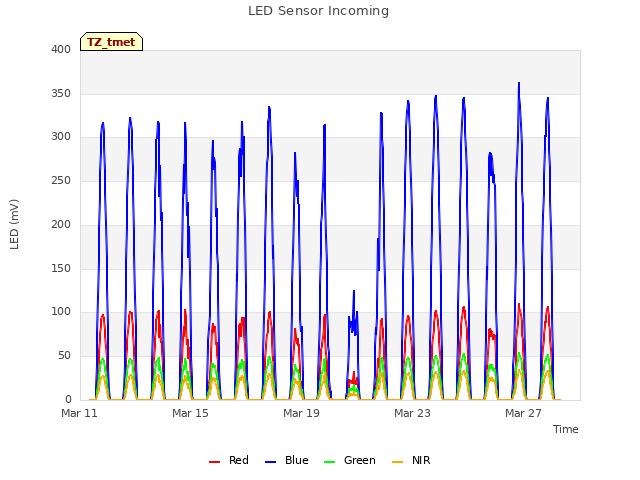
Task: Click the chart title LED Sensor Incoming
Action: [x=318, y=11]
